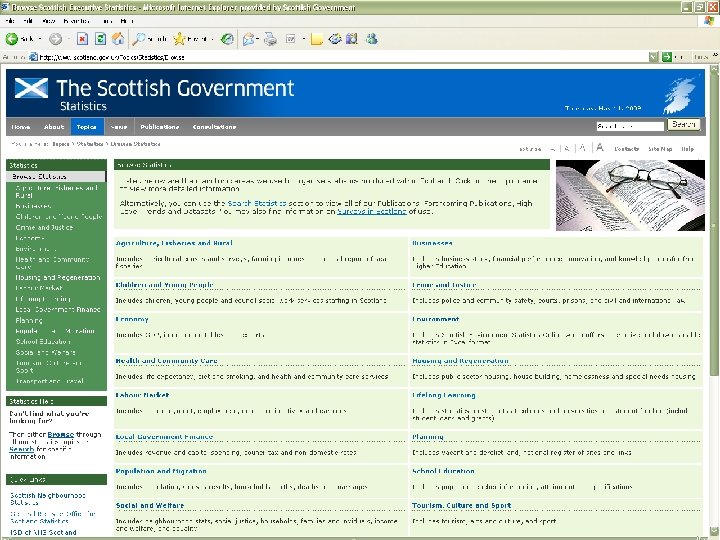Open the About navigation tab
The image size is (720, 540).
coord(54,127)
